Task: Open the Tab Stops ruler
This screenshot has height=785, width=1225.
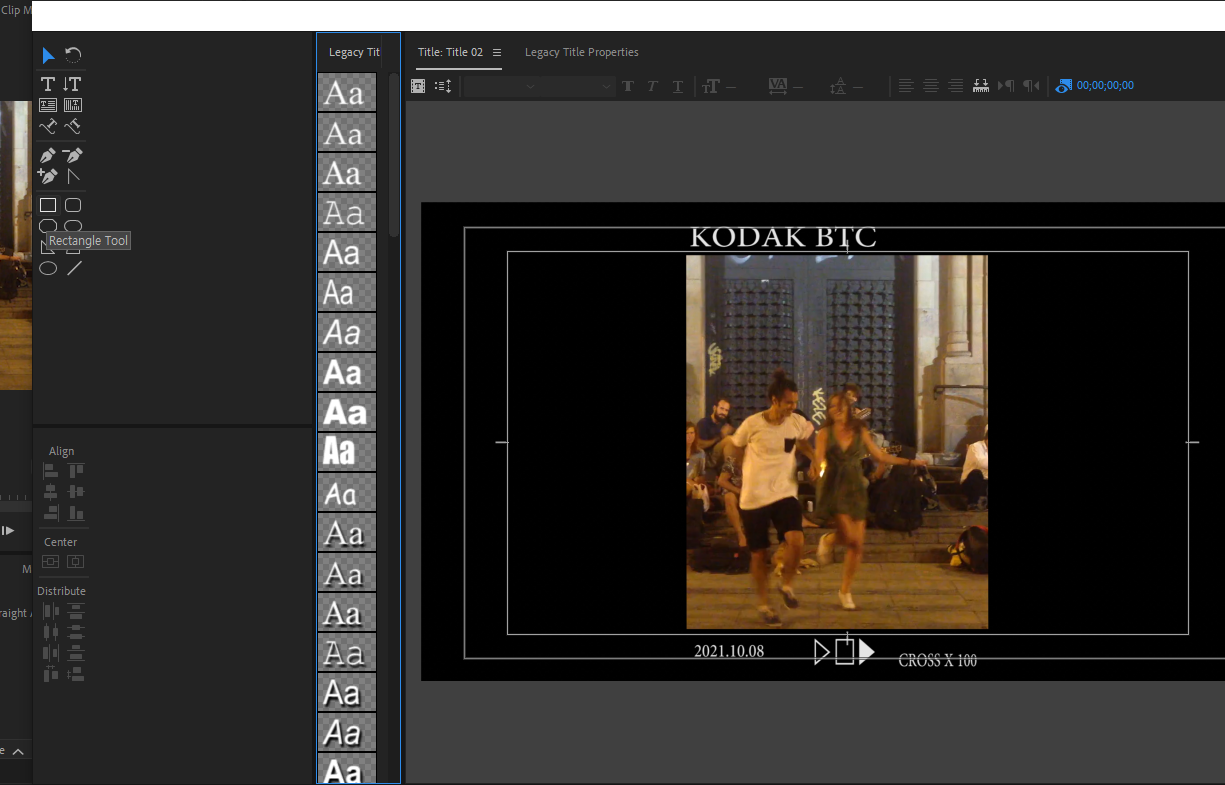Action: point(980,86)
